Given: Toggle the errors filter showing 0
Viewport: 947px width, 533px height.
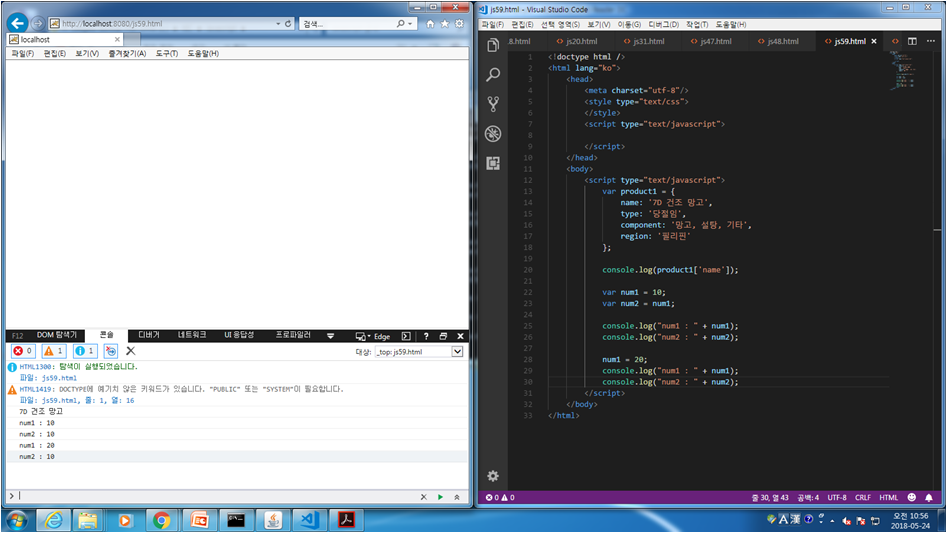Looking at the screenshot, I should point(23,351).
